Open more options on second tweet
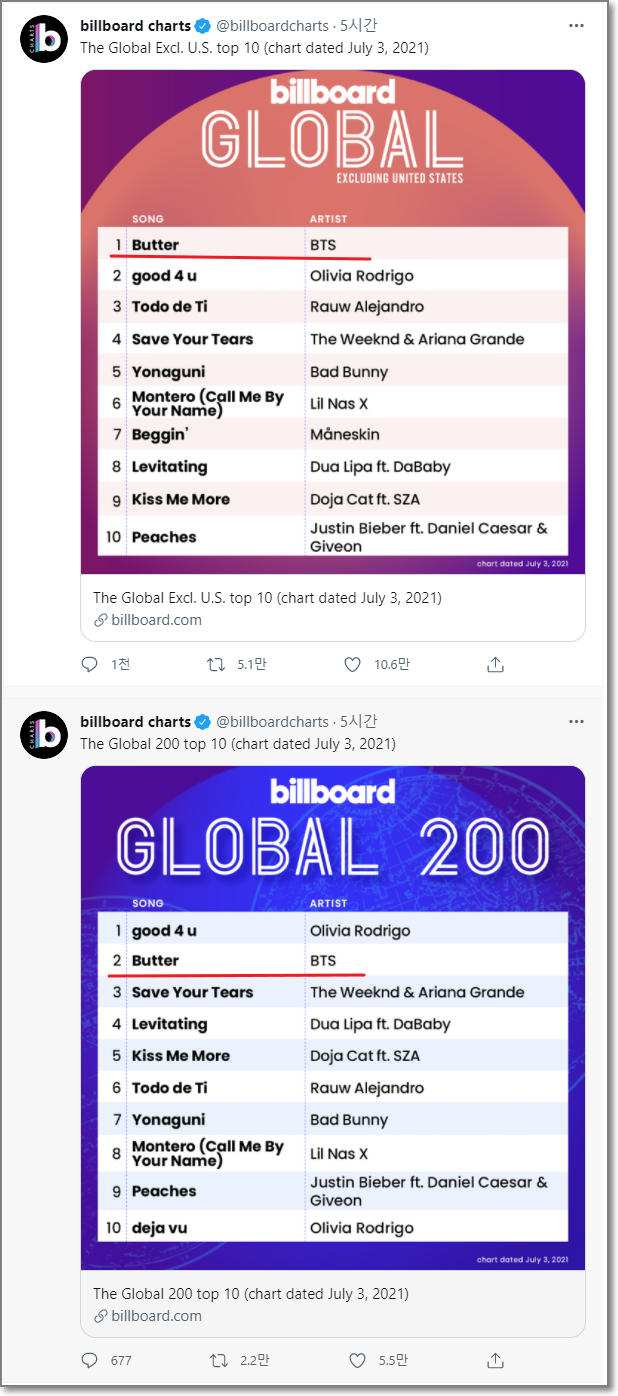The height and width of the screenshot is (1396, 618). click(x=576, y=722)
